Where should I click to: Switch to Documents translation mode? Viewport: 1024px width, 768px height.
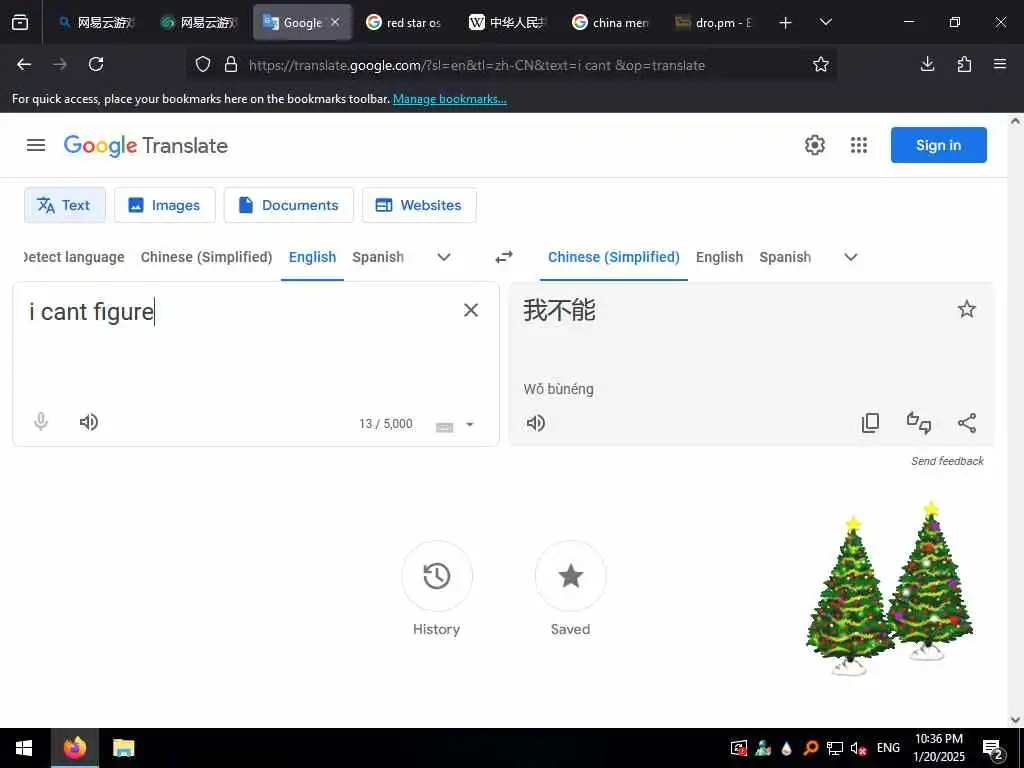(x=289, y=205)
